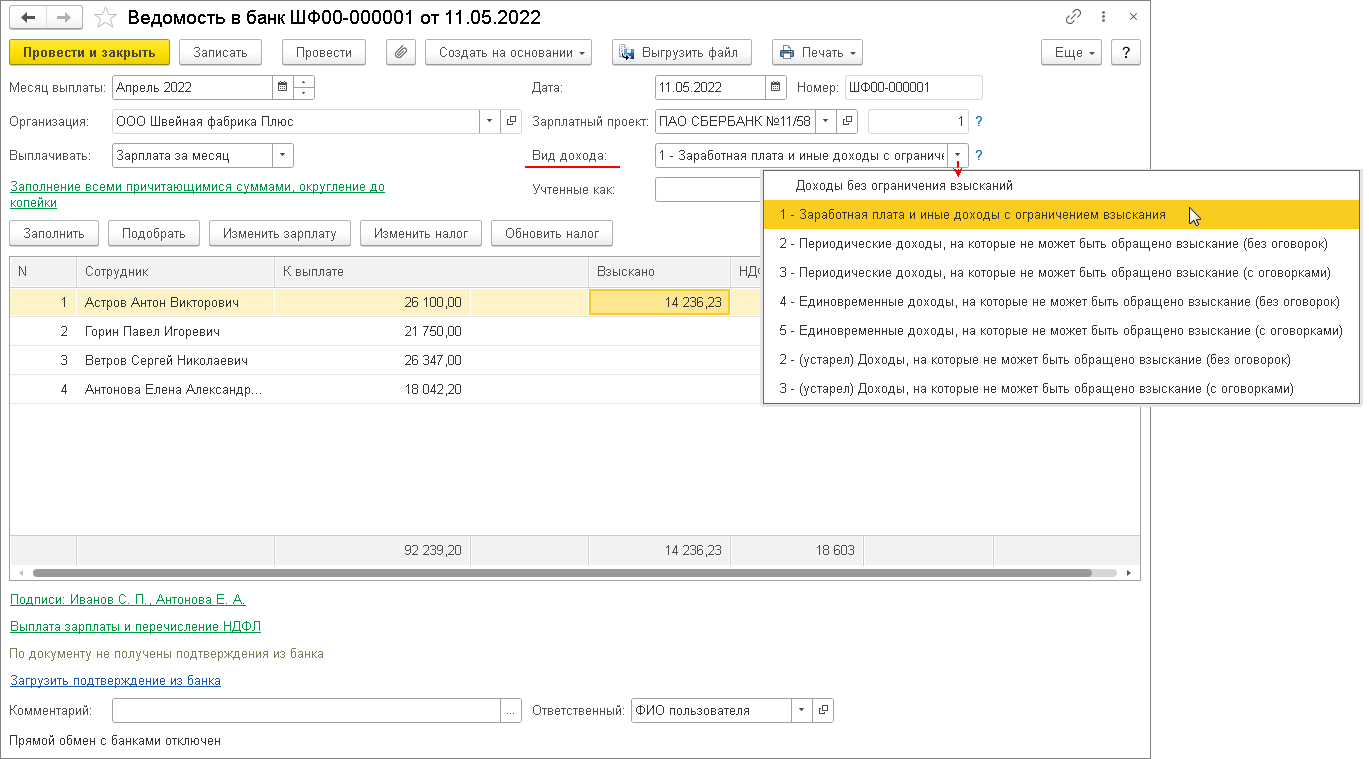Collapse the Вид дохода dropdown arrow
1369x759 pixels.
tap(958, 156)
